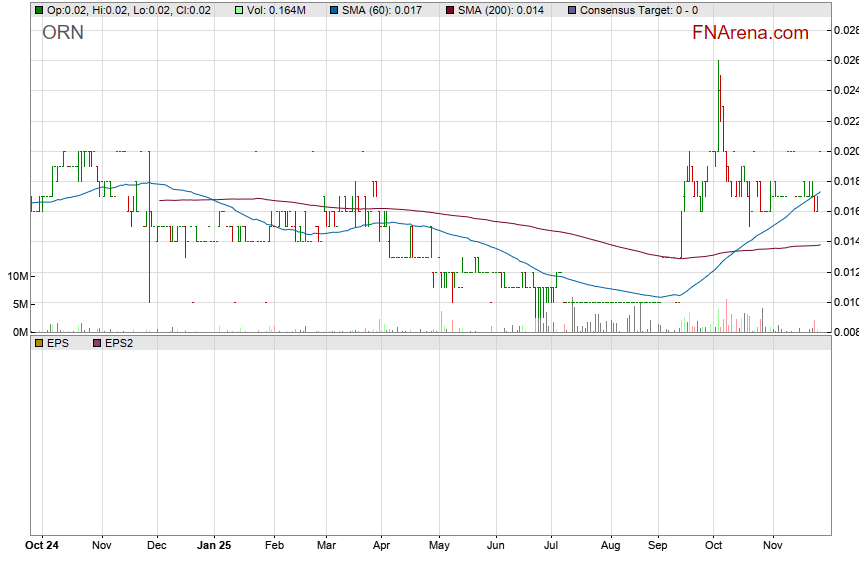
Task: Click the 10M volume axis label
Action: pos(17,276)
